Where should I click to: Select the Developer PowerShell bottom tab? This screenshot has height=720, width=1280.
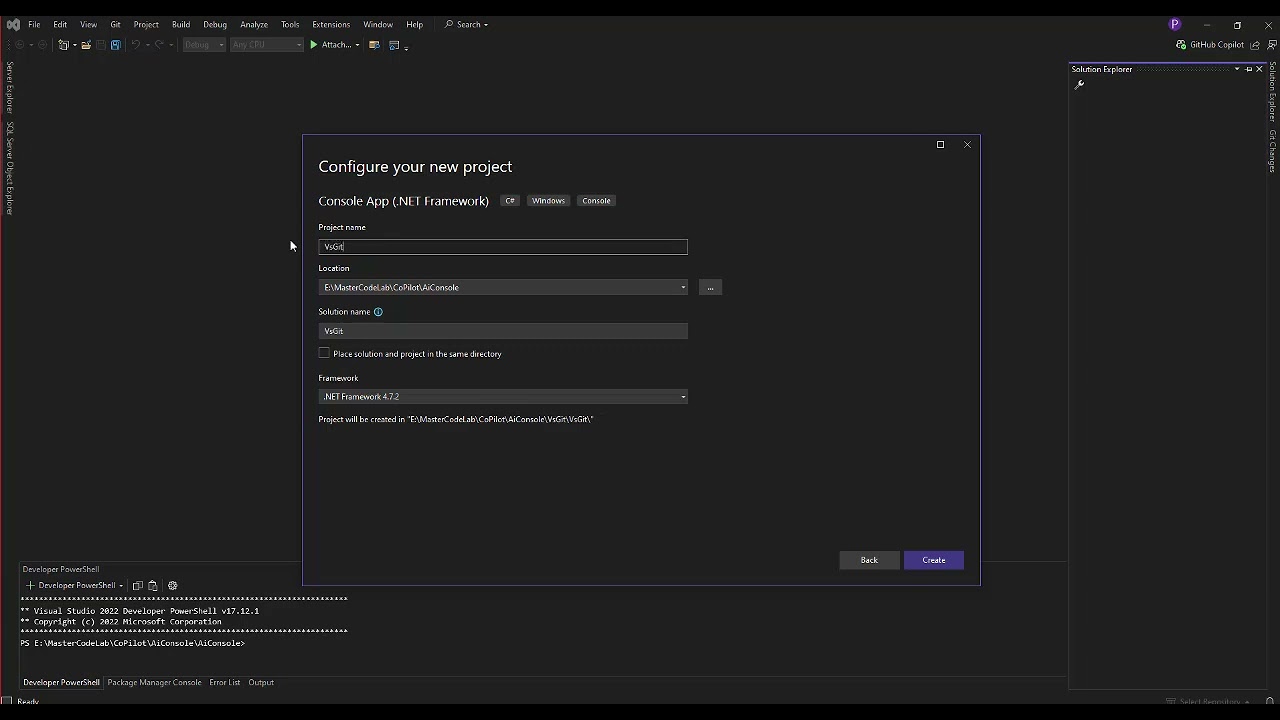[x=61, y=683]
